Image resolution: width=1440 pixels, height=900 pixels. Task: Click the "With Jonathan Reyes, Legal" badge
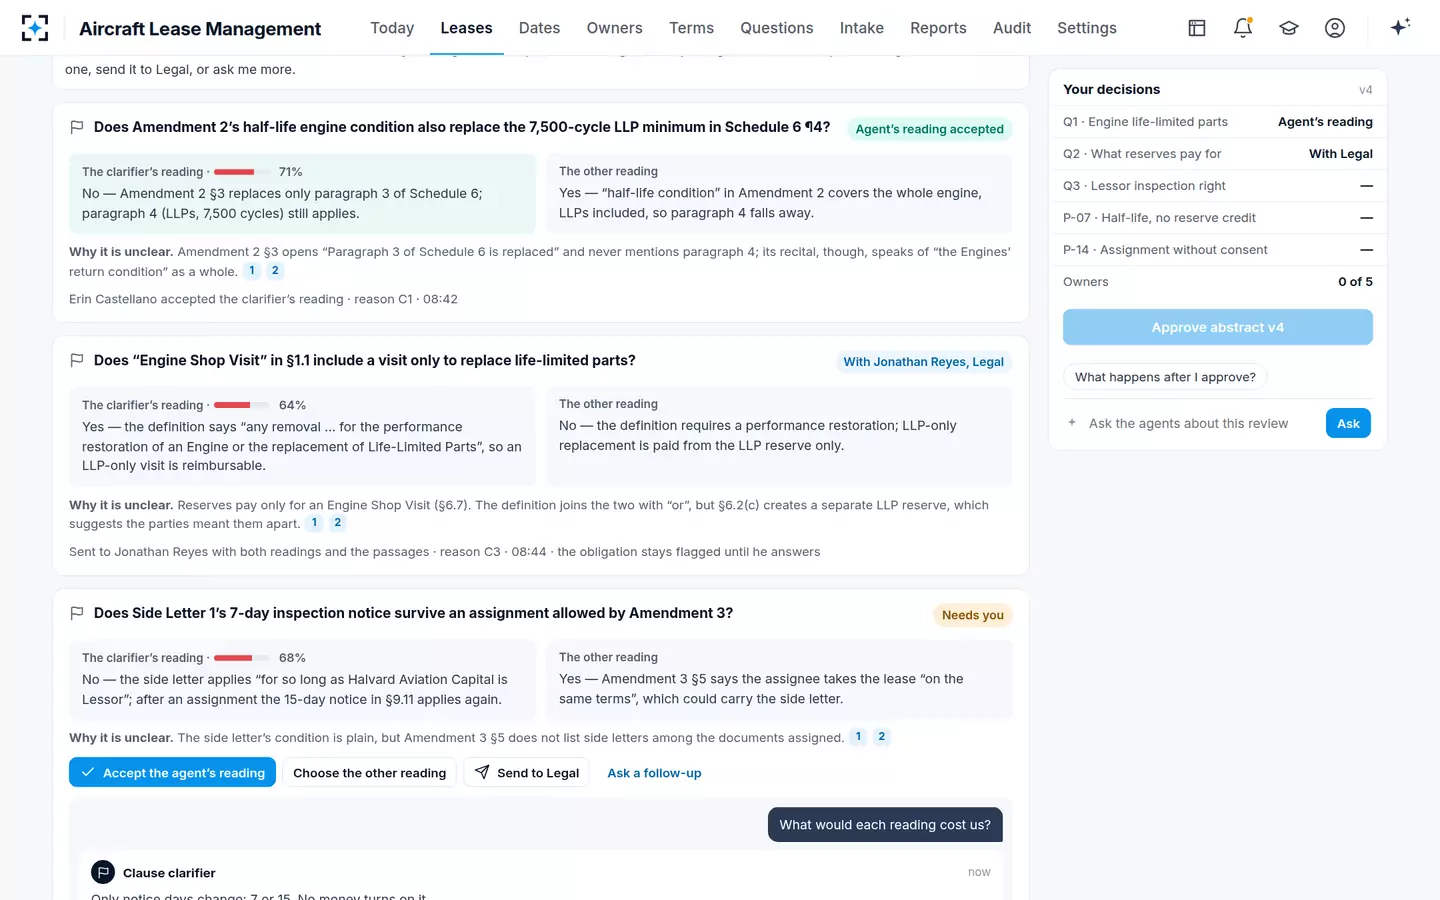coord(923,362)
